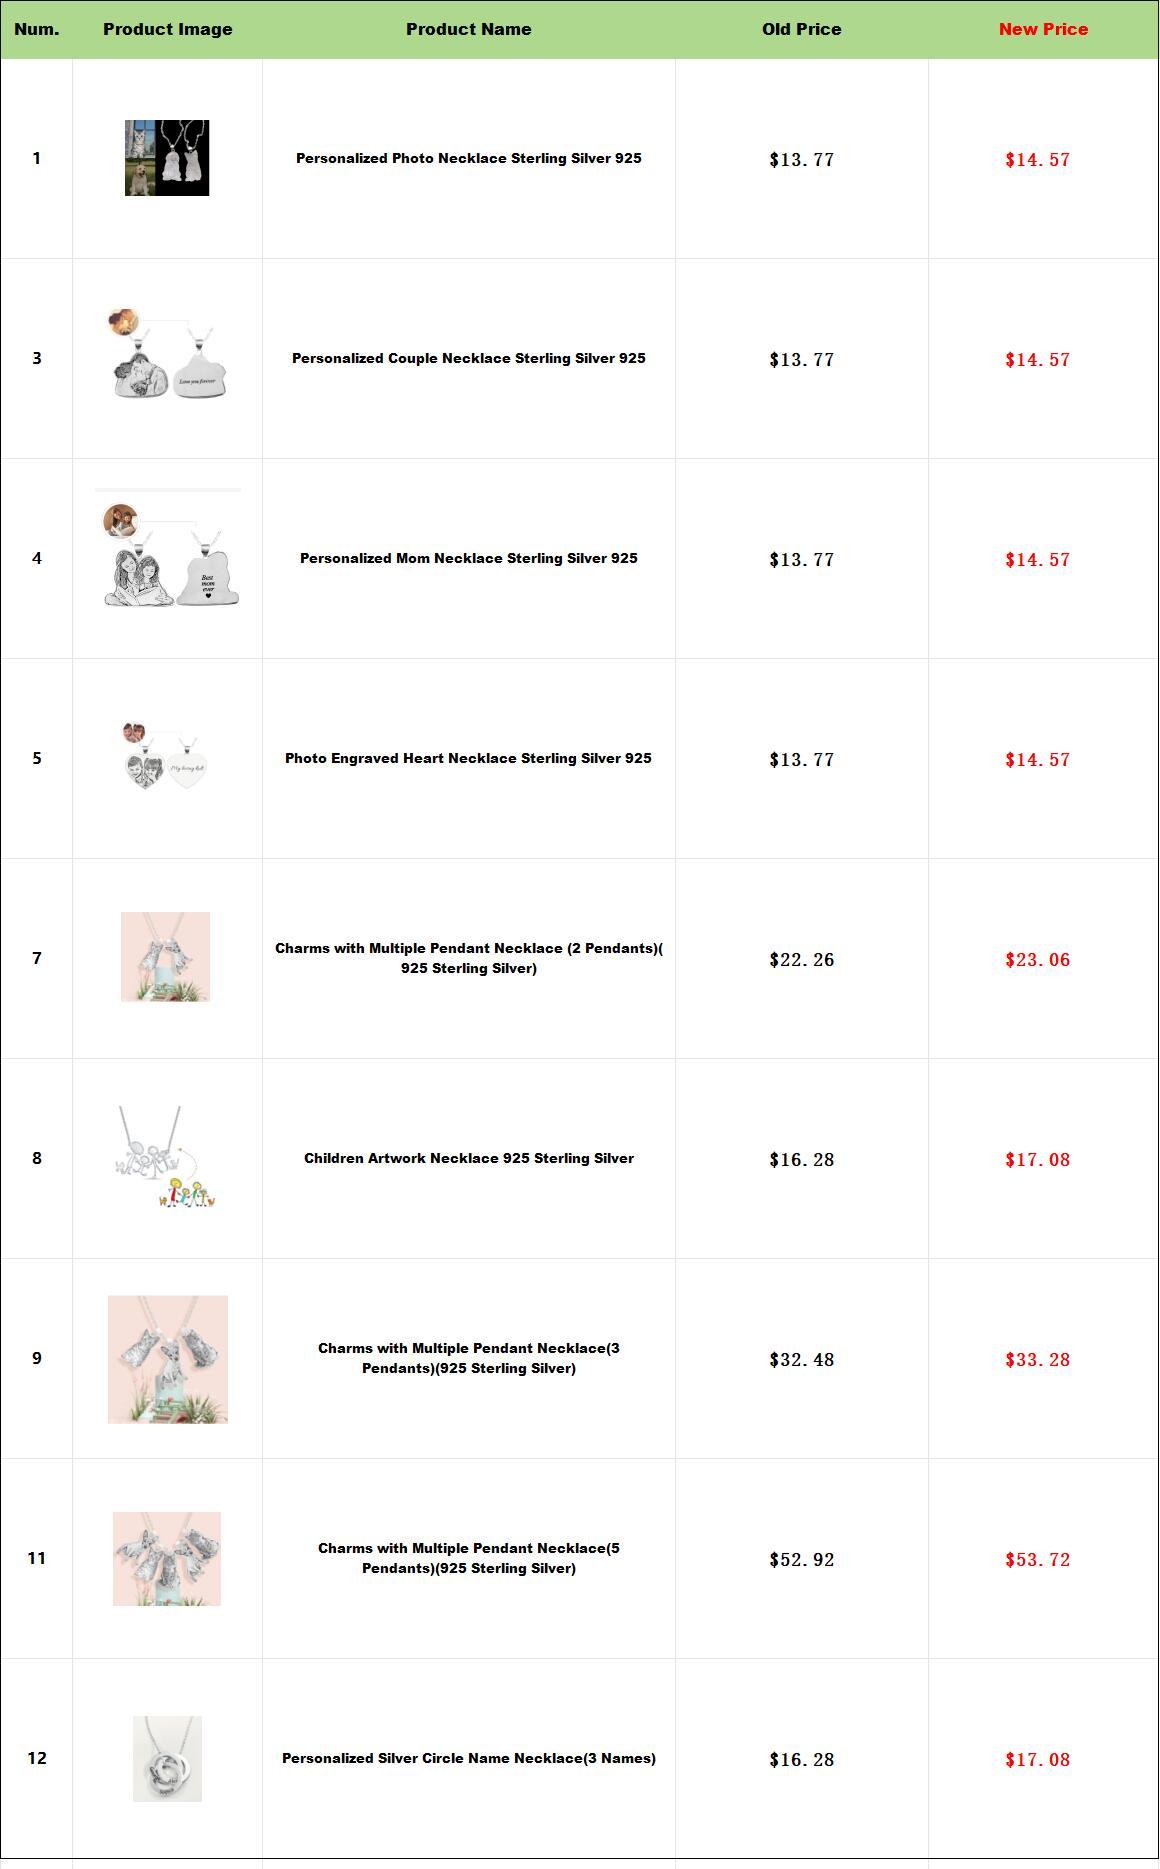1160x1869 pixels.
Task: Click the red New Price column header
Action: click(x=1043, y=29)
